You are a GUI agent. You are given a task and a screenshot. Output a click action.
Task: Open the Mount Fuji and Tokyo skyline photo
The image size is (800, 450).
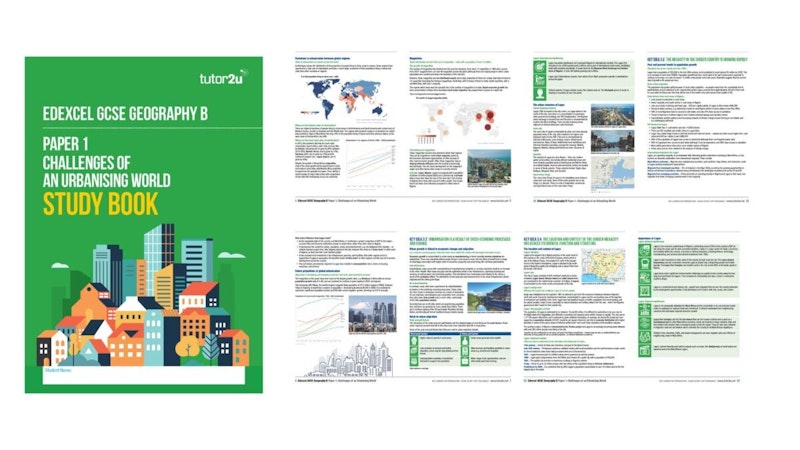(372, 314)
